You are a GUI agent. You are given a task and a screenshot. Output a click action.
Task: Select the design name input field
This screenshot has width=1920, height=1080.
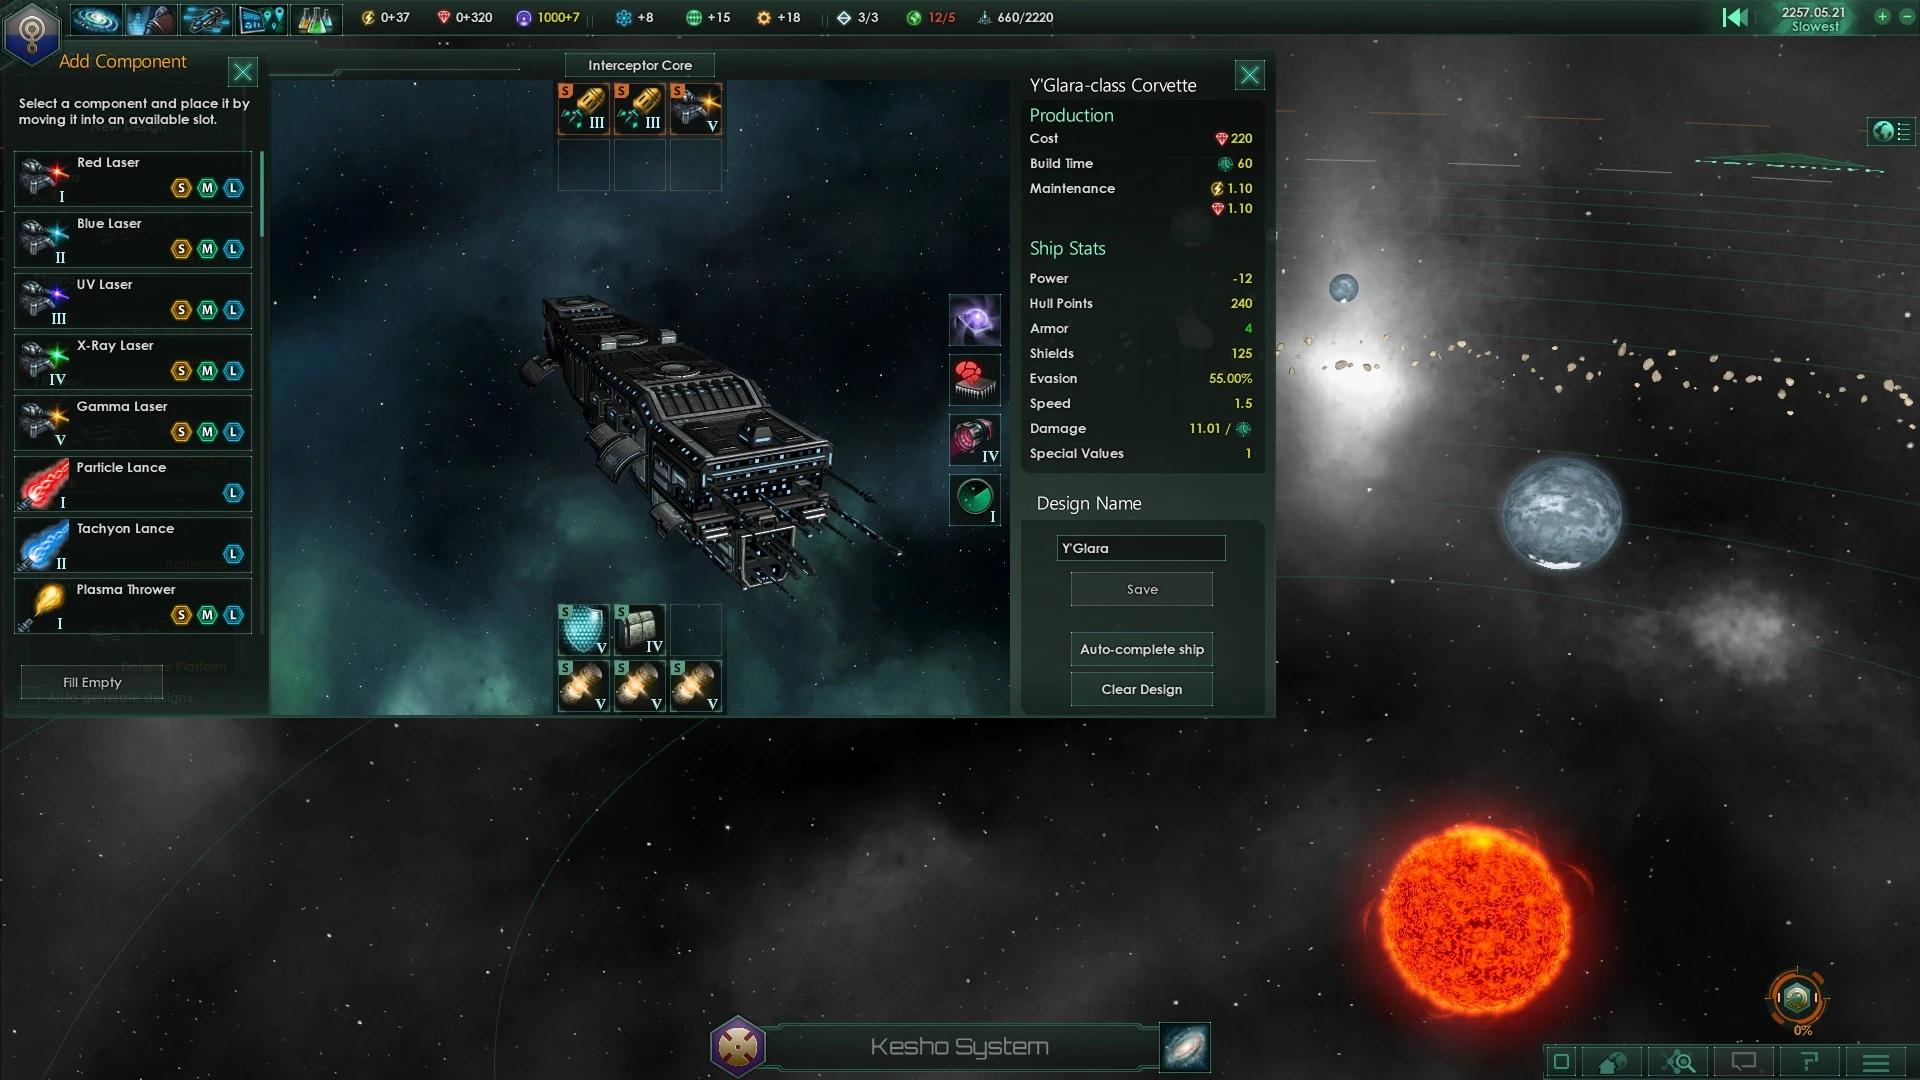(x=1141, y=547)
